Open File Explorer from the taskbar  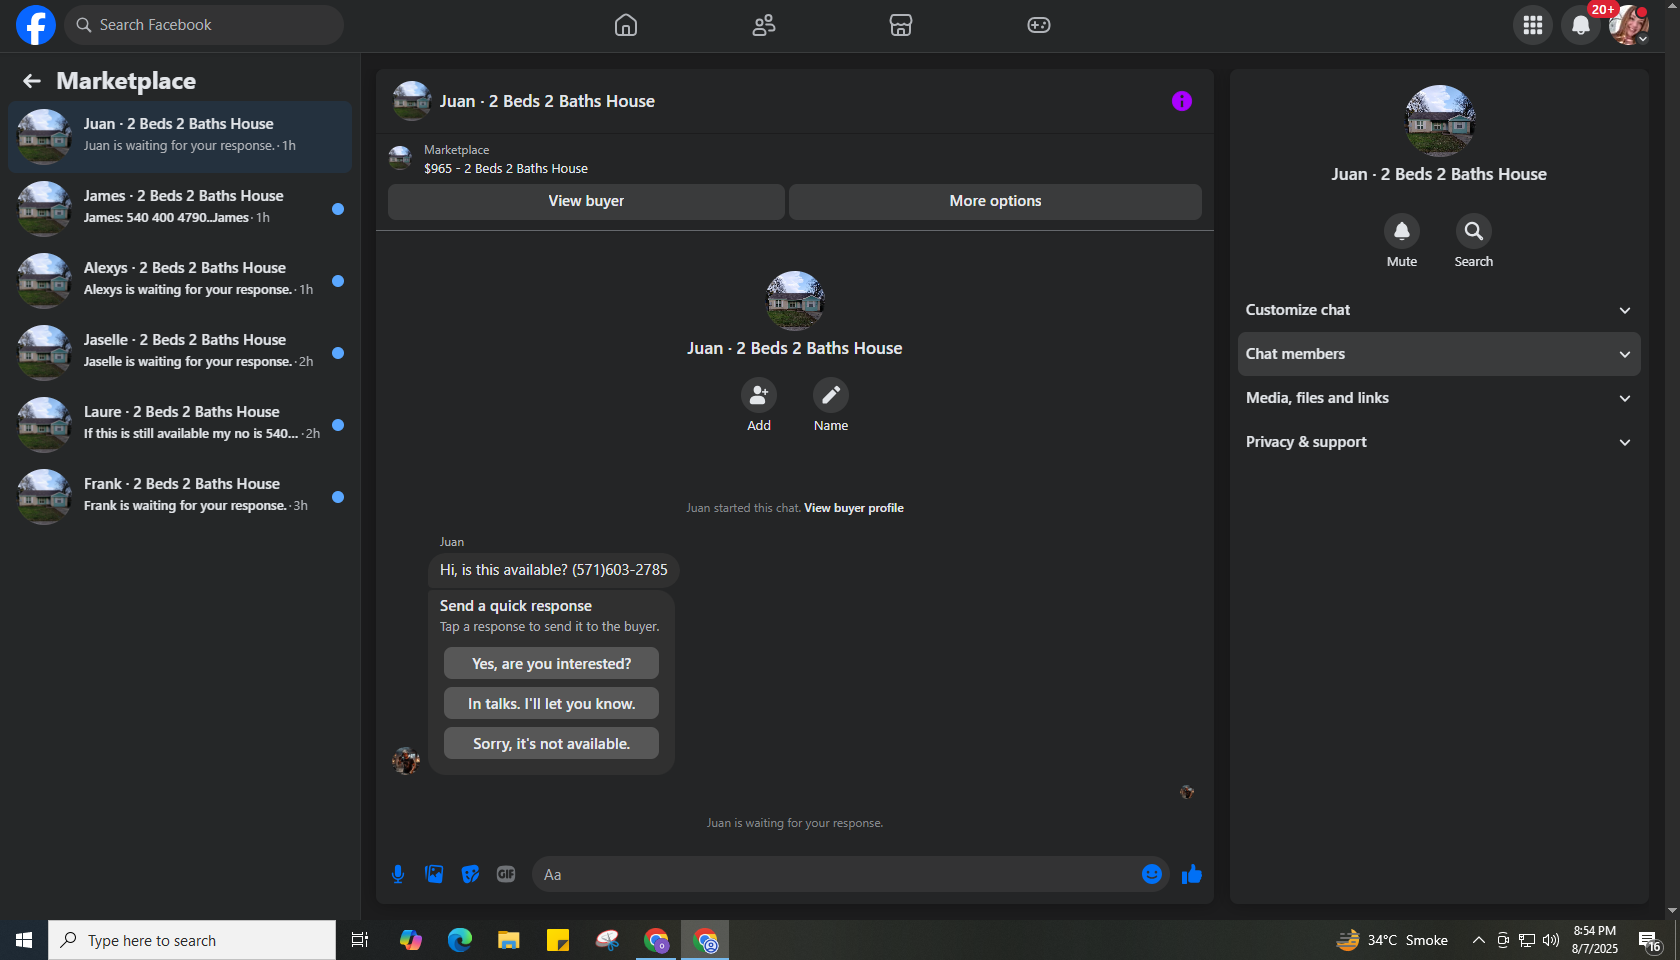(x=509, y=940)
